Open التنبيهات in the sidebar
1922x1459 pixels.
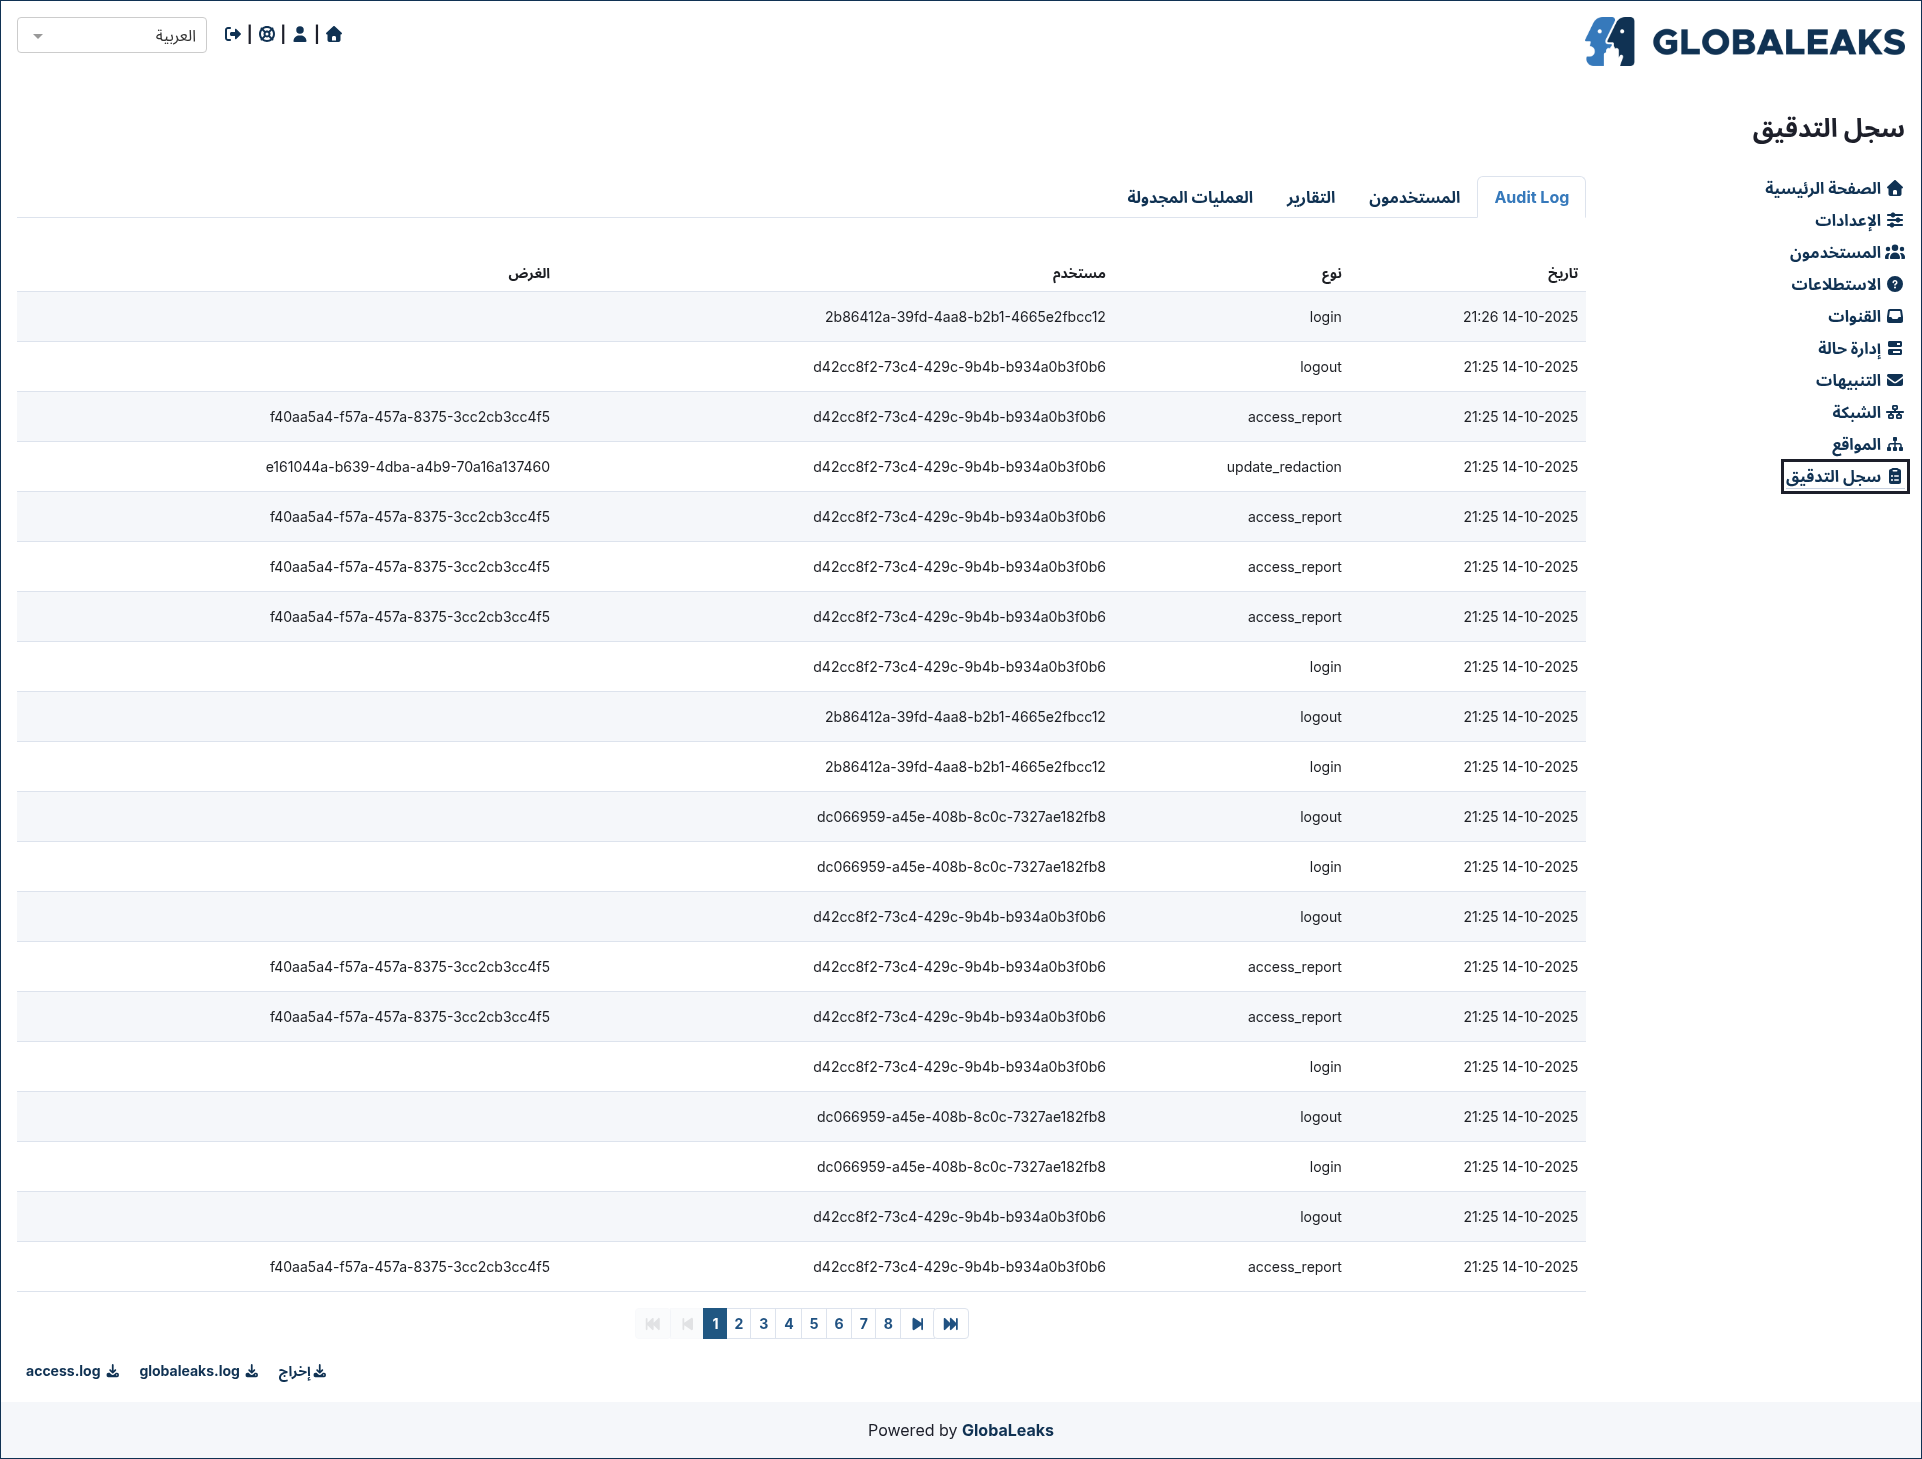click(x=1859, y=380)
